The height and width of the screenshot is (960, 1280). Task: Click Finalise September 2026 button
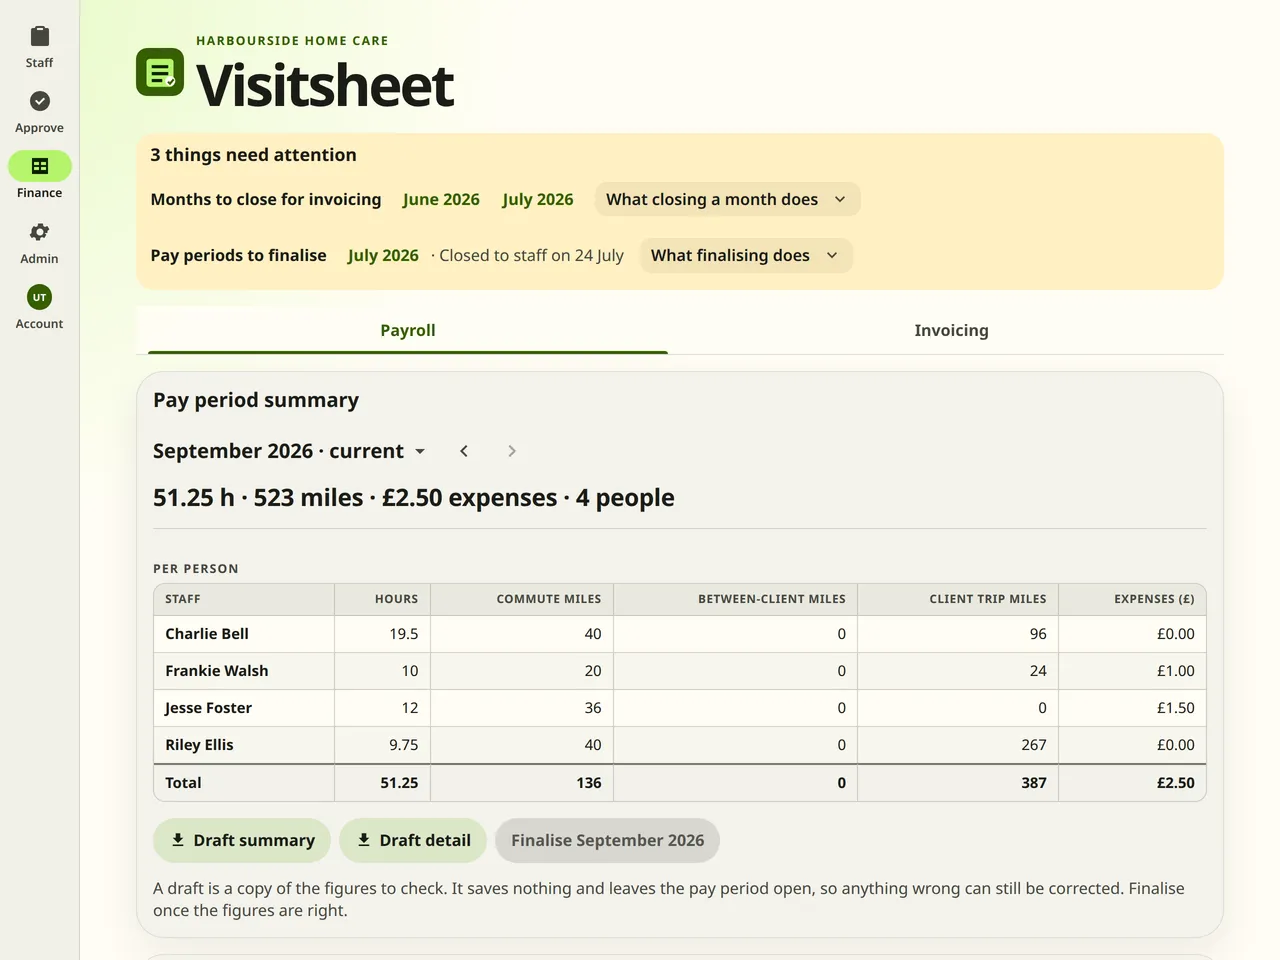tap(607, 840)
